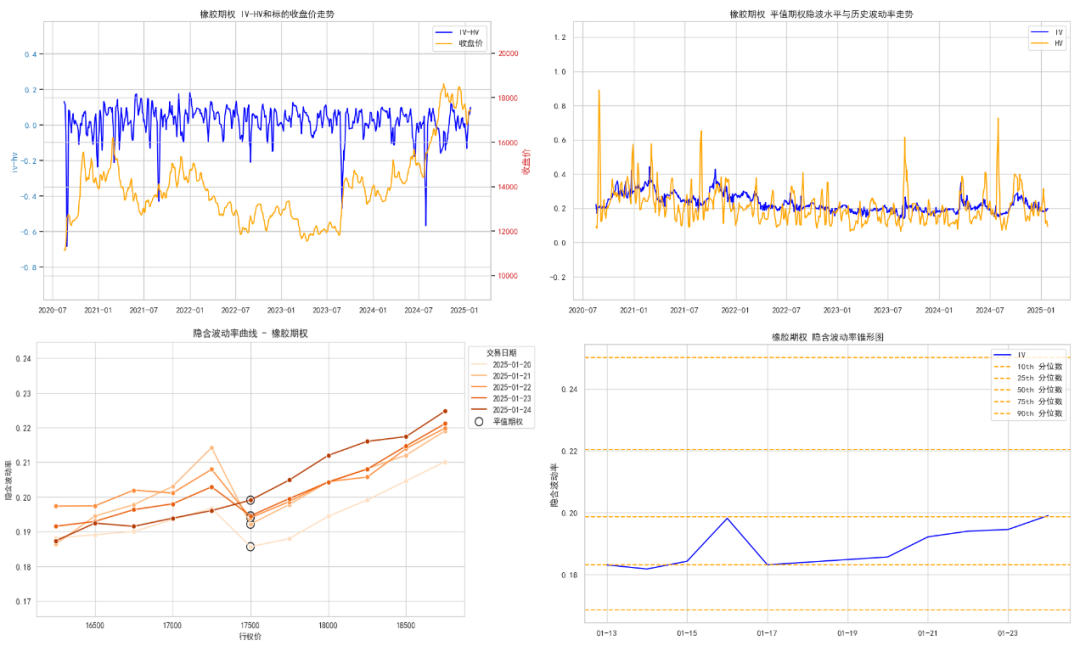The height and width of the screenshot is (646, 1080).
Task: Click the 20000 tick on the price axis
Action: coord(508,54)
